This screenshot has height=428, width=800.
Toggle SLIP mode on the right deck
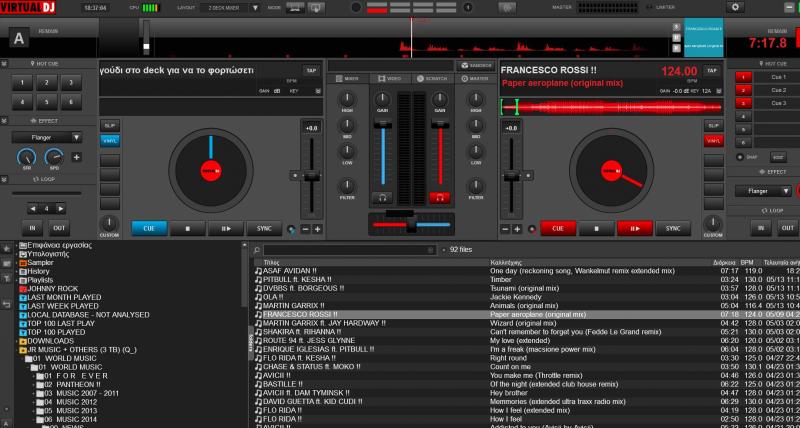(713, 125)
